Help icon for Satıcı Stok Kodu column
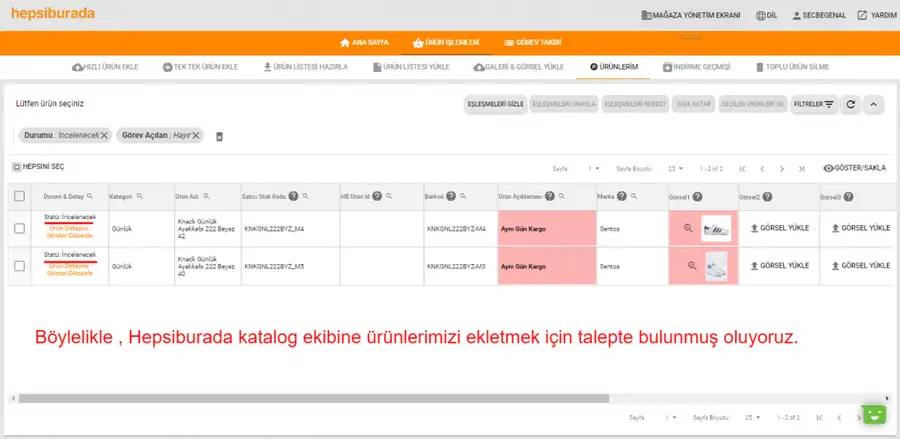The height and width of the screenshot is (439, 900). click(x=293, y=196)
